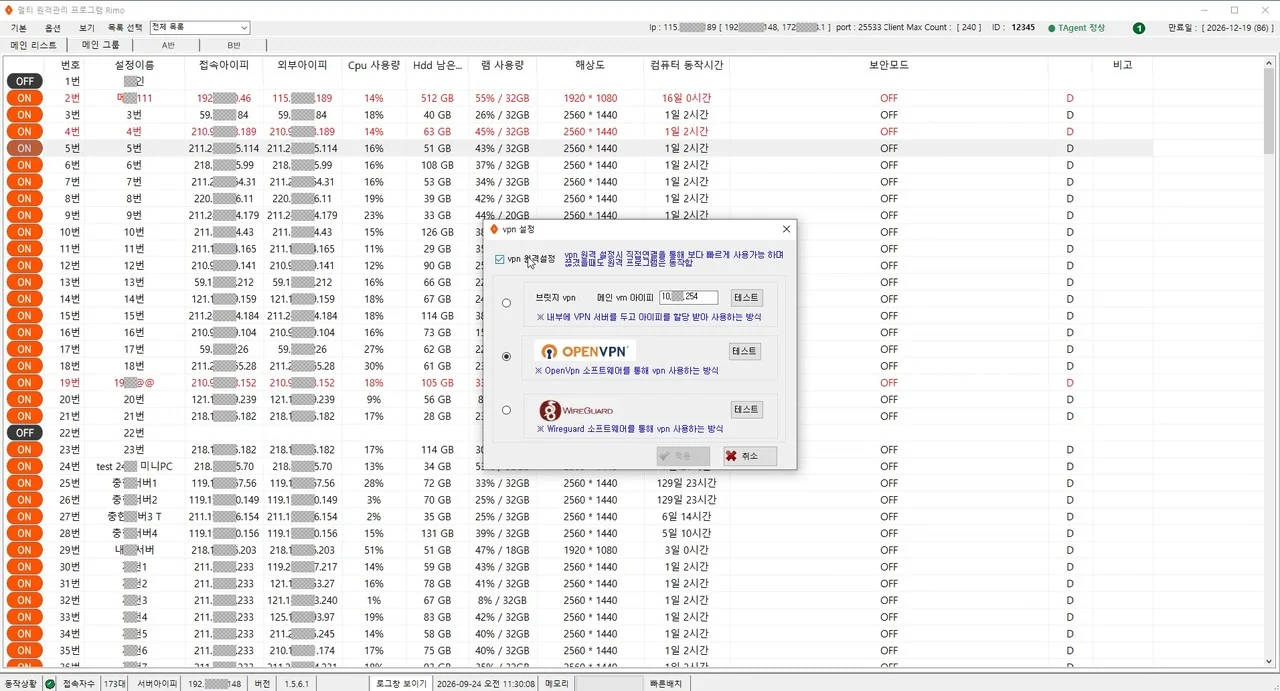Switch to the A반 tab
This screenshot has width=1280, height=691.
[168, 45]
